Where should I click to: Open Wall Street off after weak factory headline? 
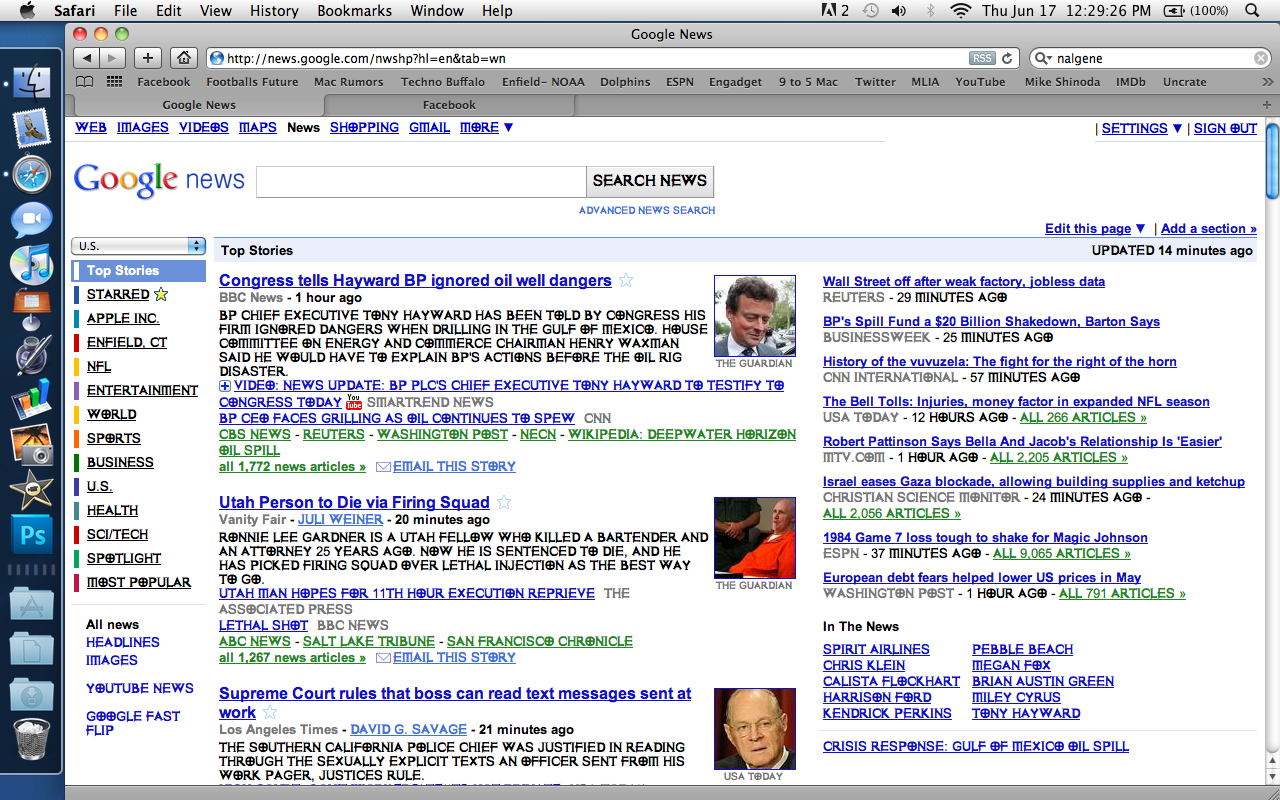point(964,281)
